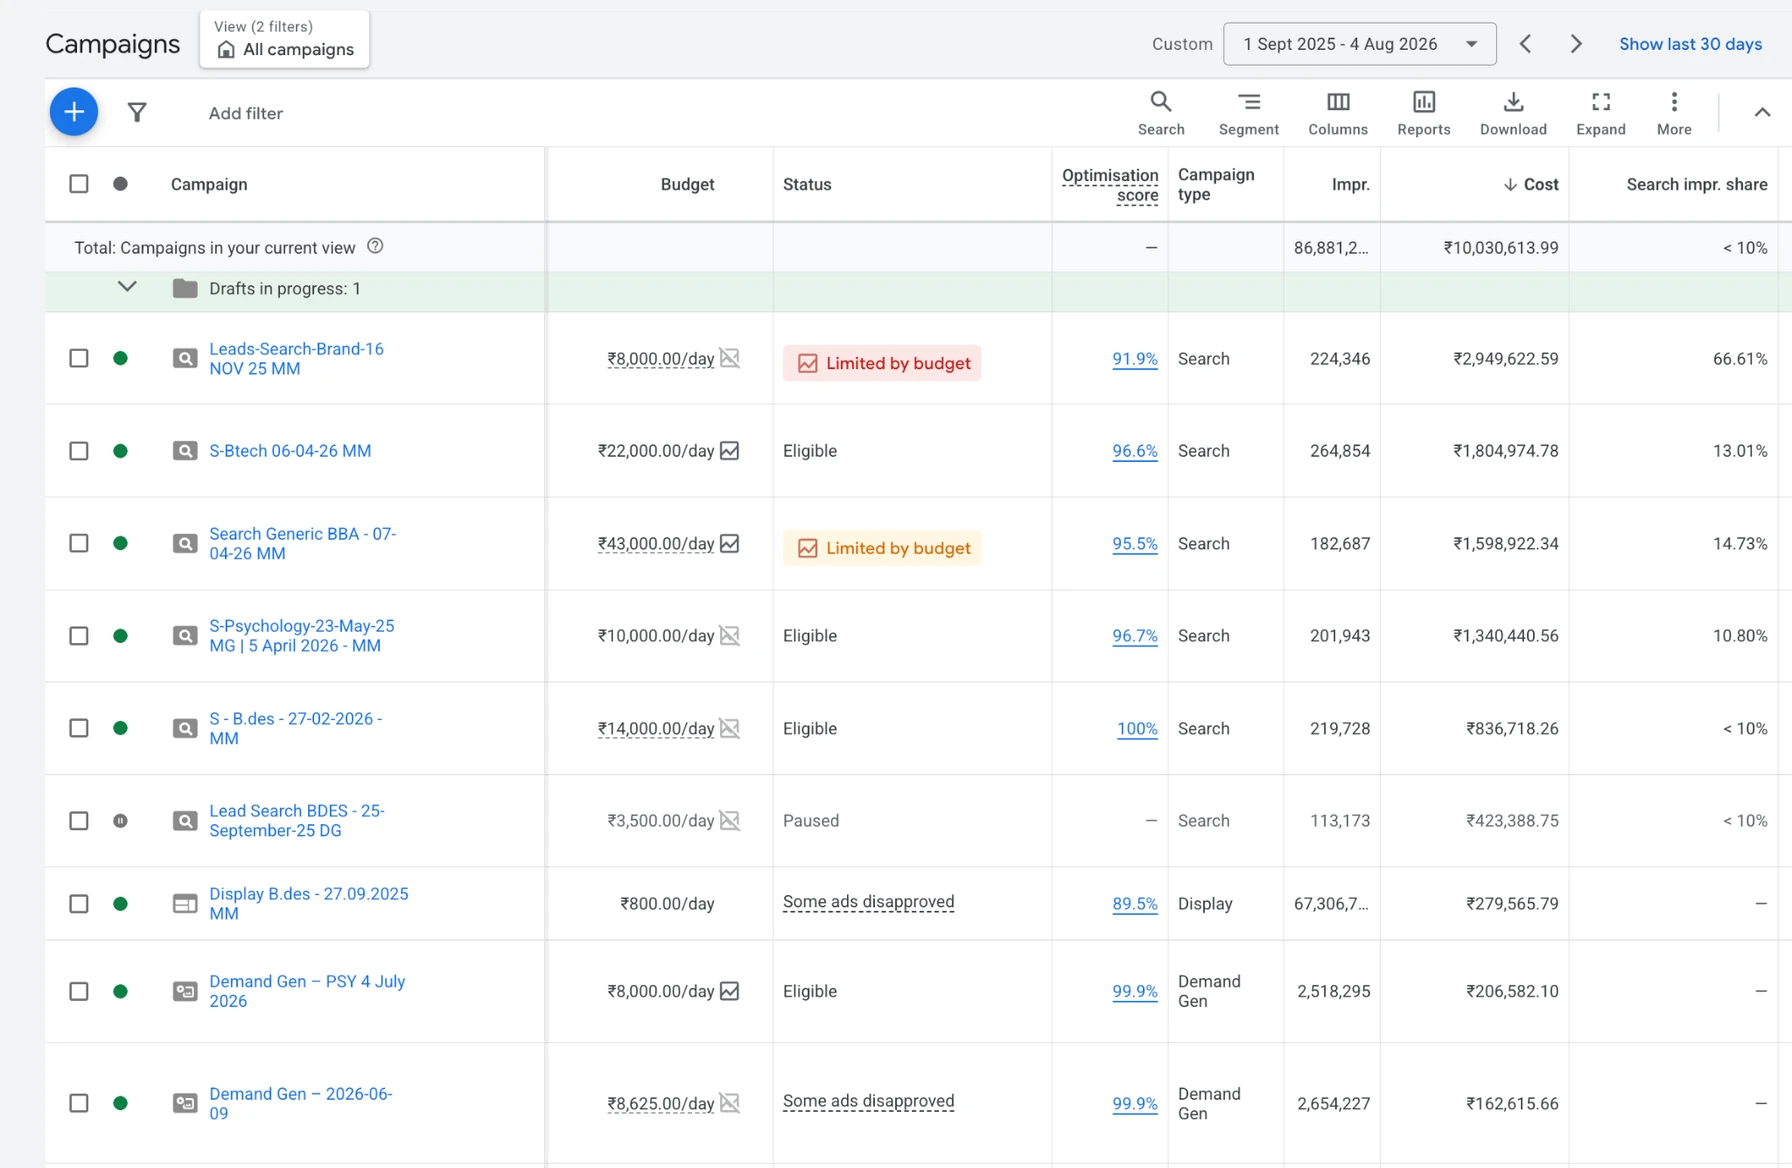The width and height of the screenshot is (1792, 1168).
Task: Click budget chart icon for S - B.des campaign
Action: (730, 728)
